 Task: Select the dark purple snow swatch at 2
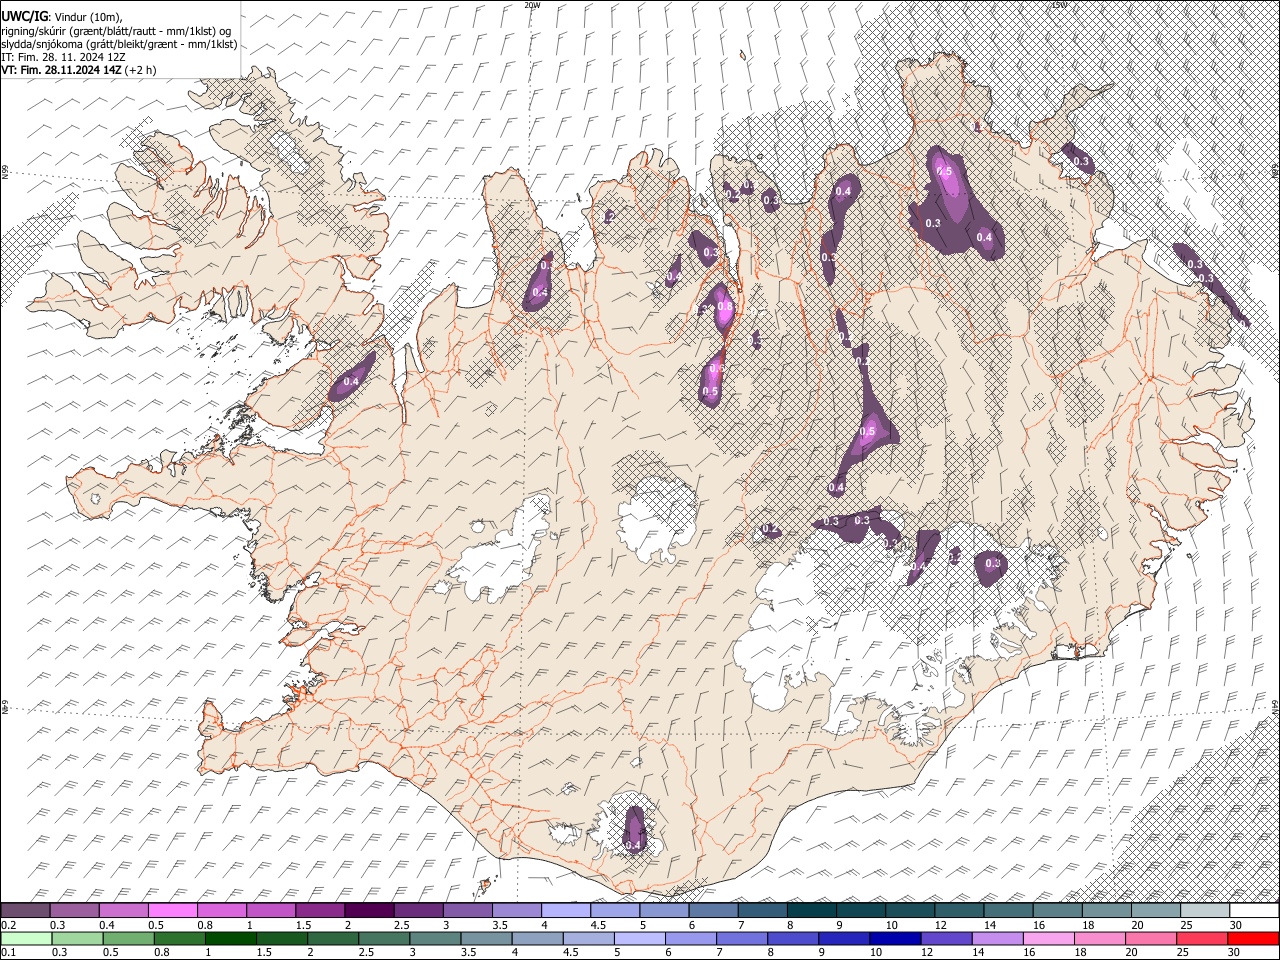(x=369, y=911)
